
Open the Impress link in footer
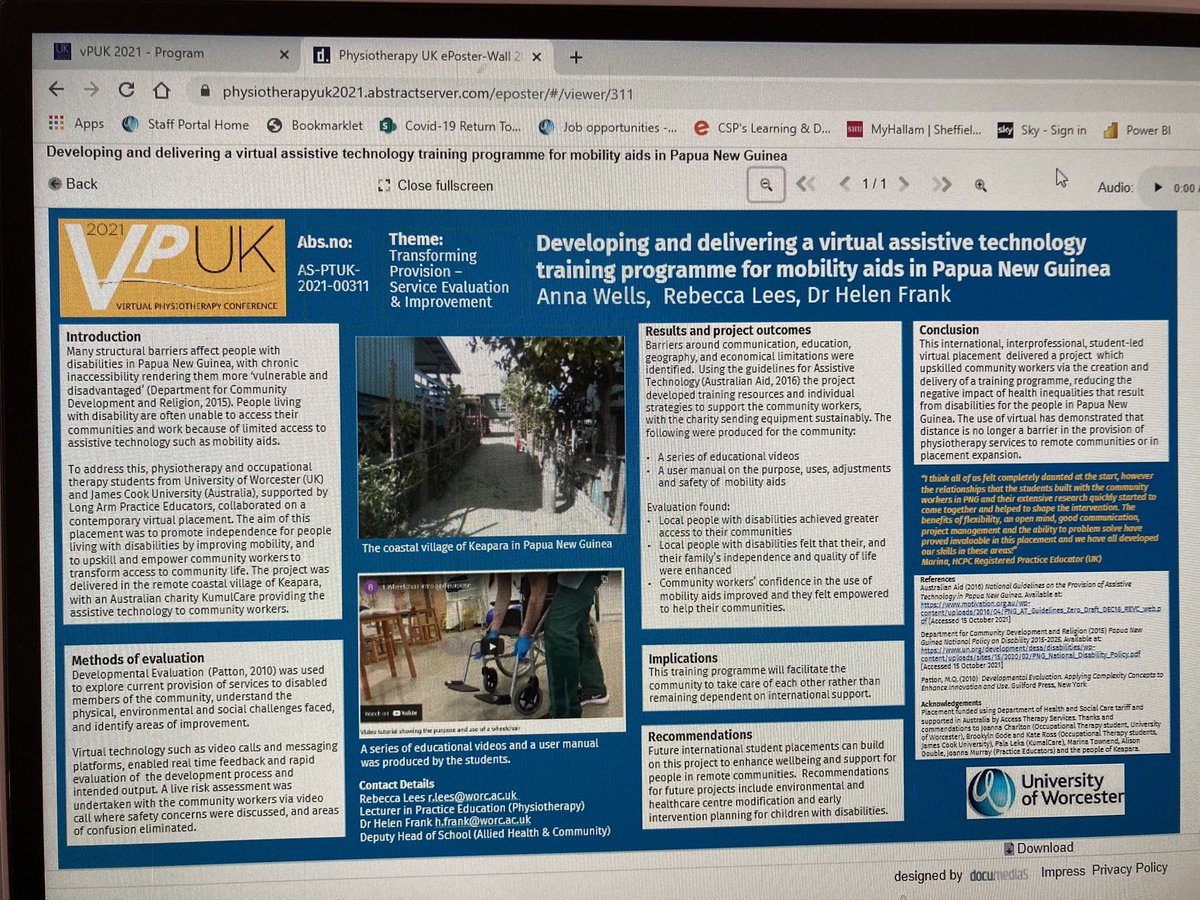coord(1063,871)
